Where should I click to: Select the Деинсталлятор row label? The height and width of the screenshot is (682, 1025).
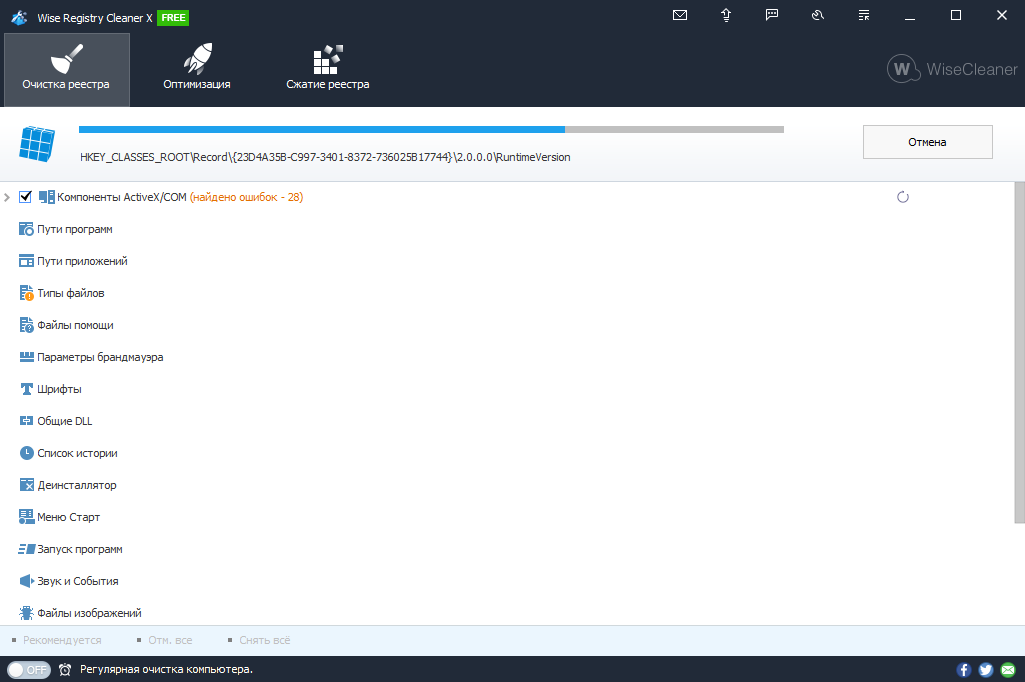click(x=77, y=485)
